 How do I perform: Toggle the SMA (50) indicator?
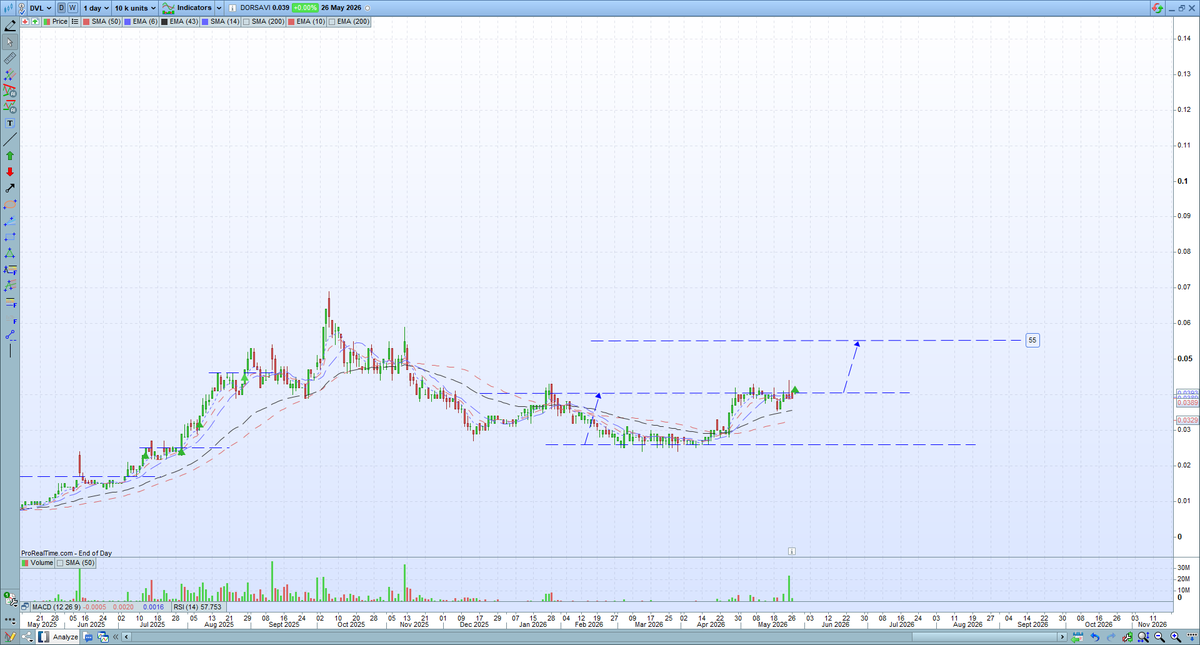pos(101,21)
